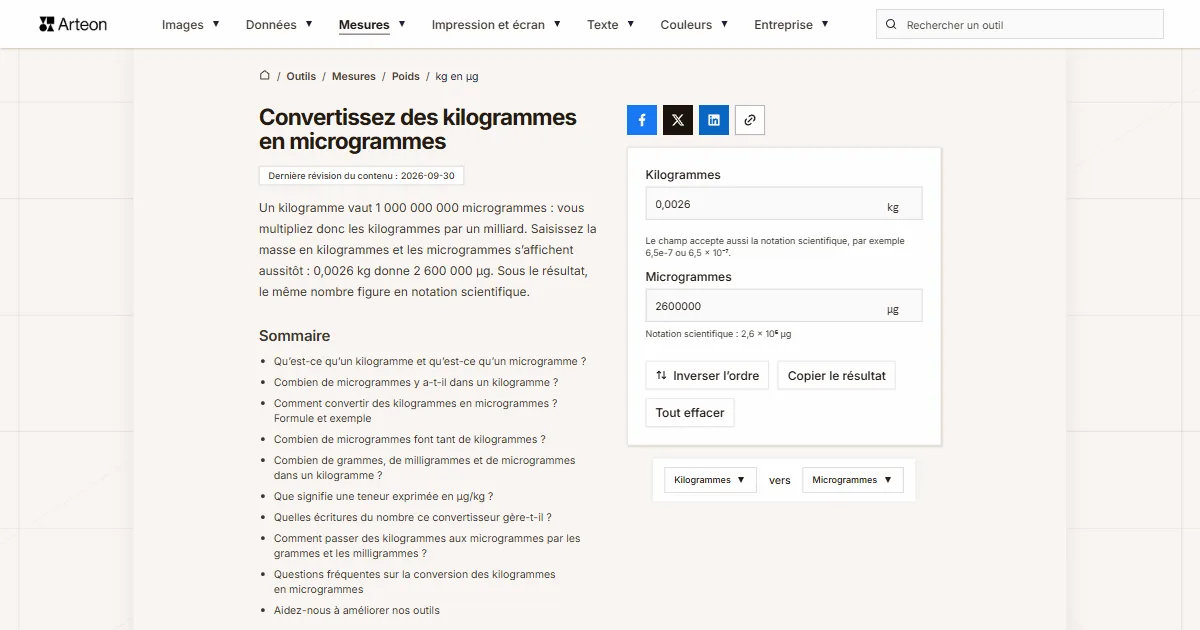Click the Arteon logo
This screenshot has height=630, width=1200.
point(73,24)
